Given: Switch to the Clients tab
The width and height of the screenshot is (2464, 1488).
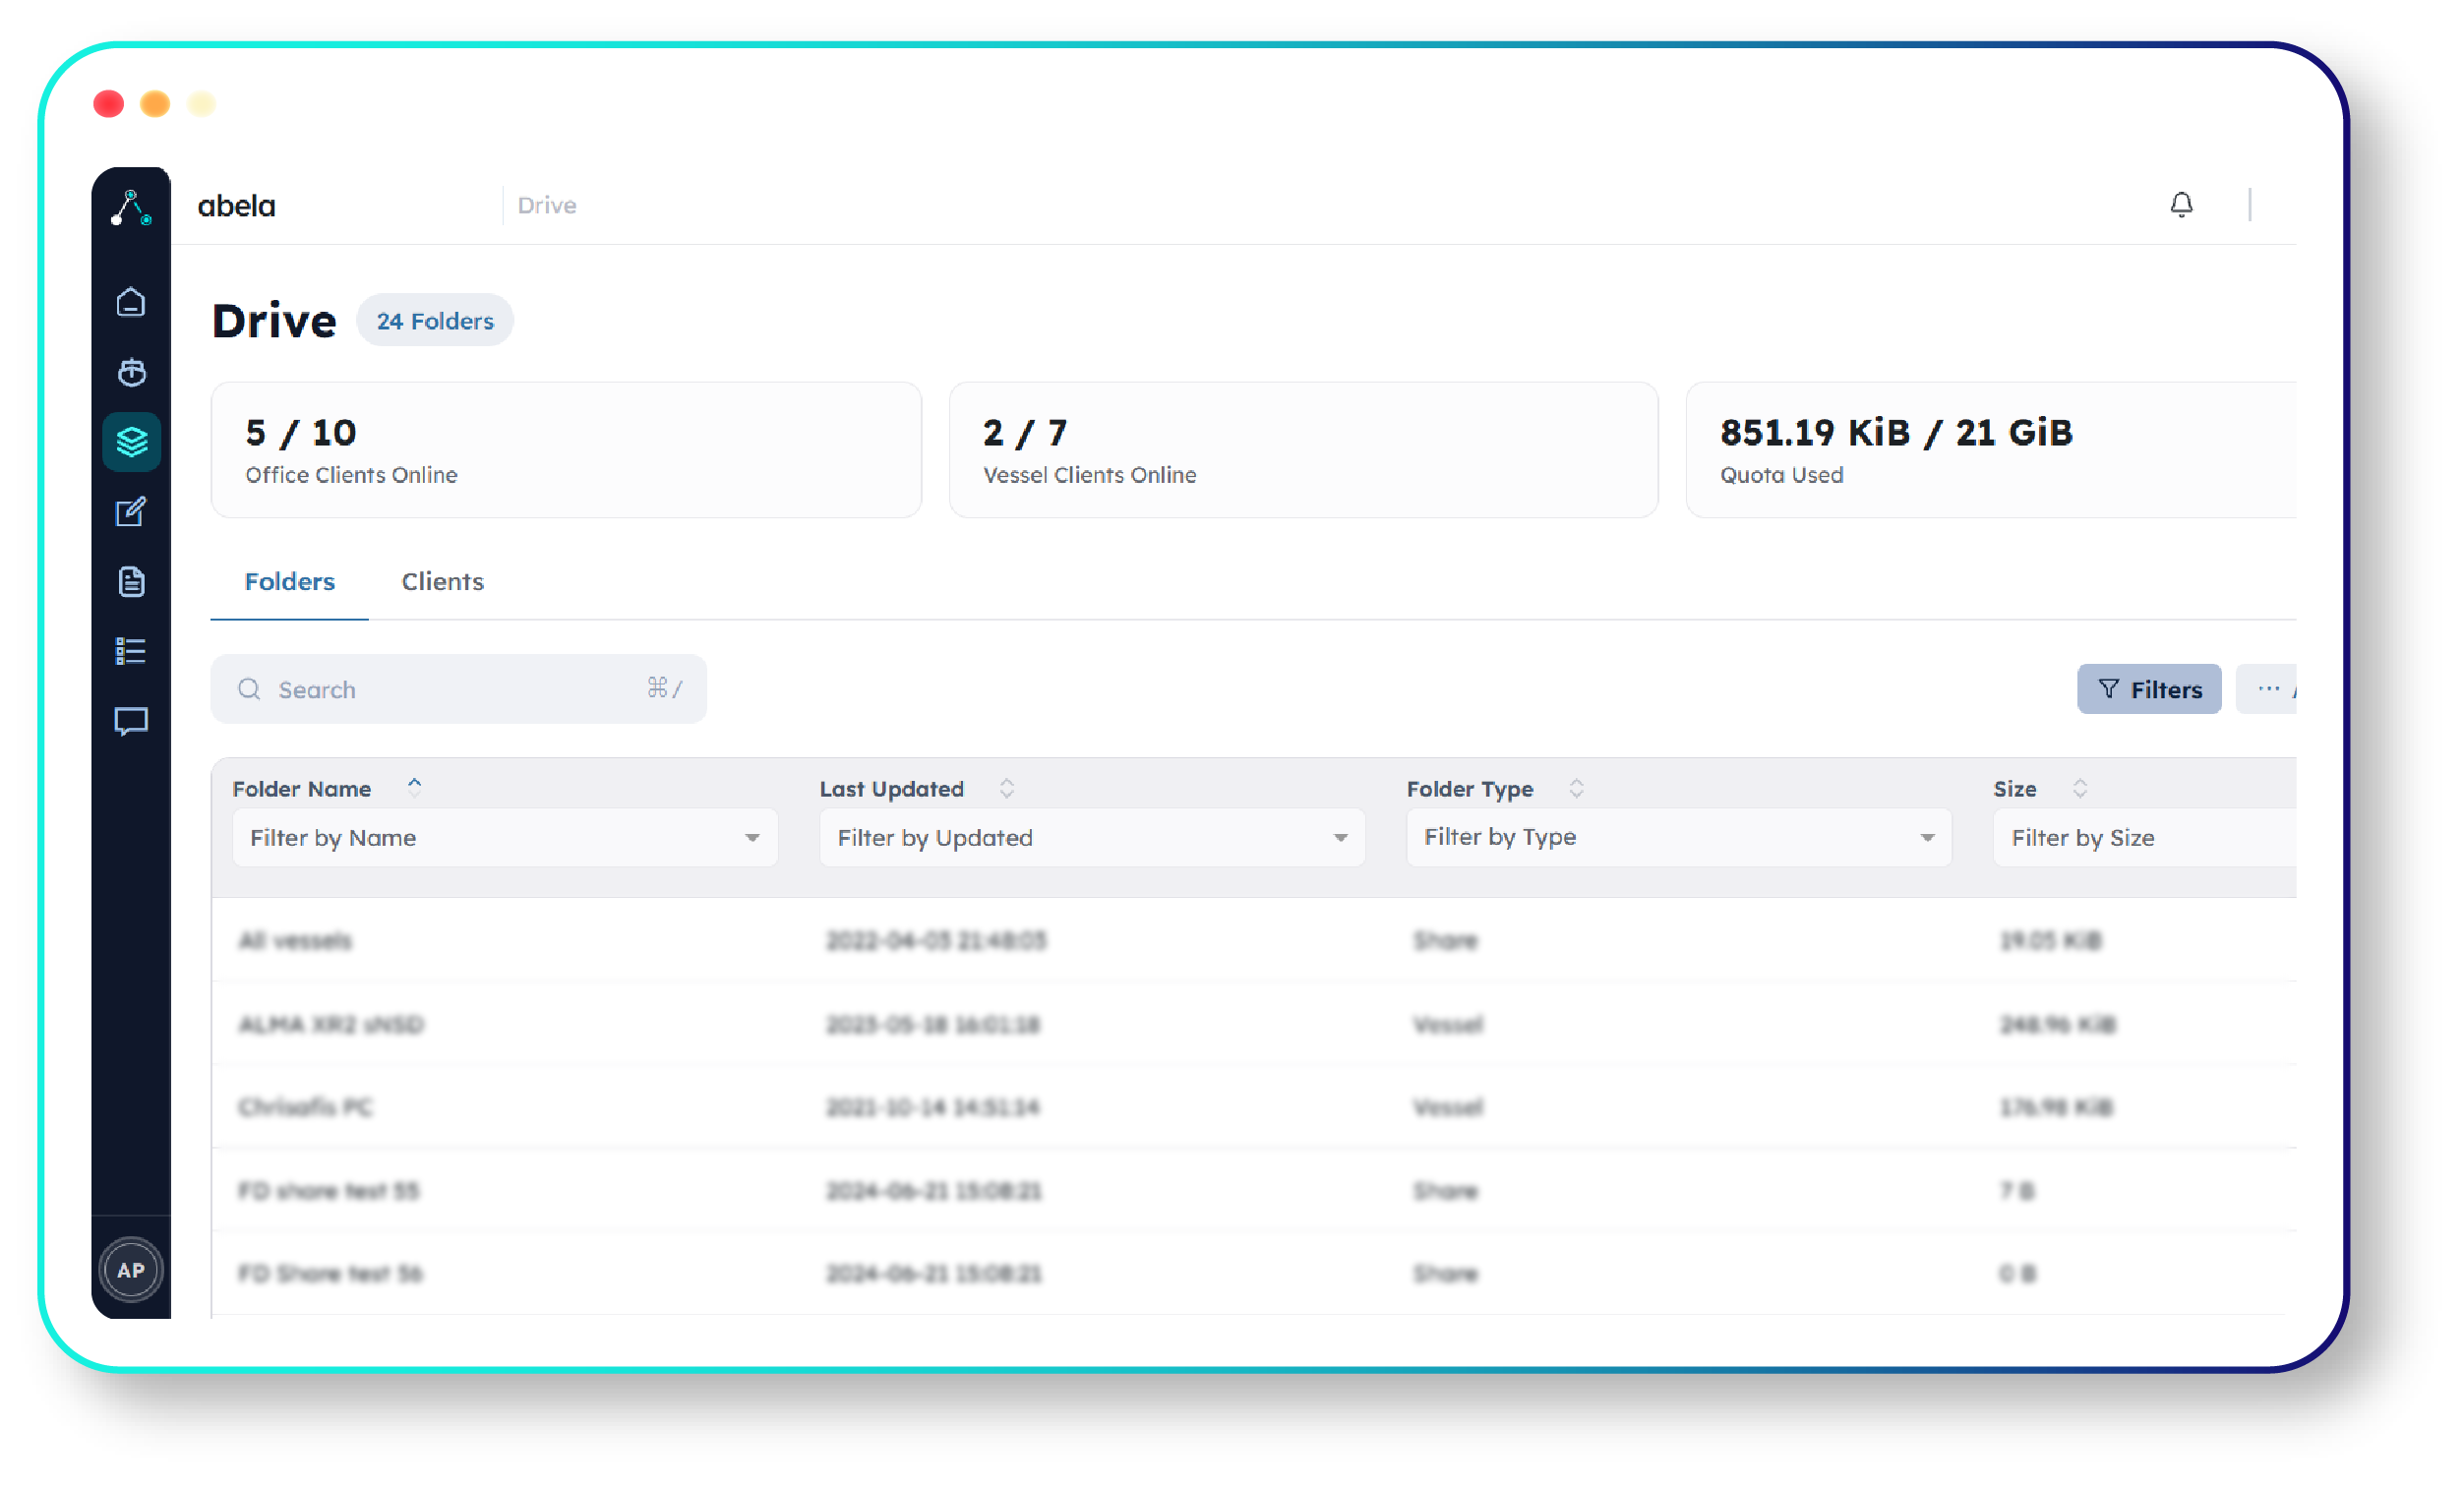Looking at the screenshot, I should [x=442, y=582].
